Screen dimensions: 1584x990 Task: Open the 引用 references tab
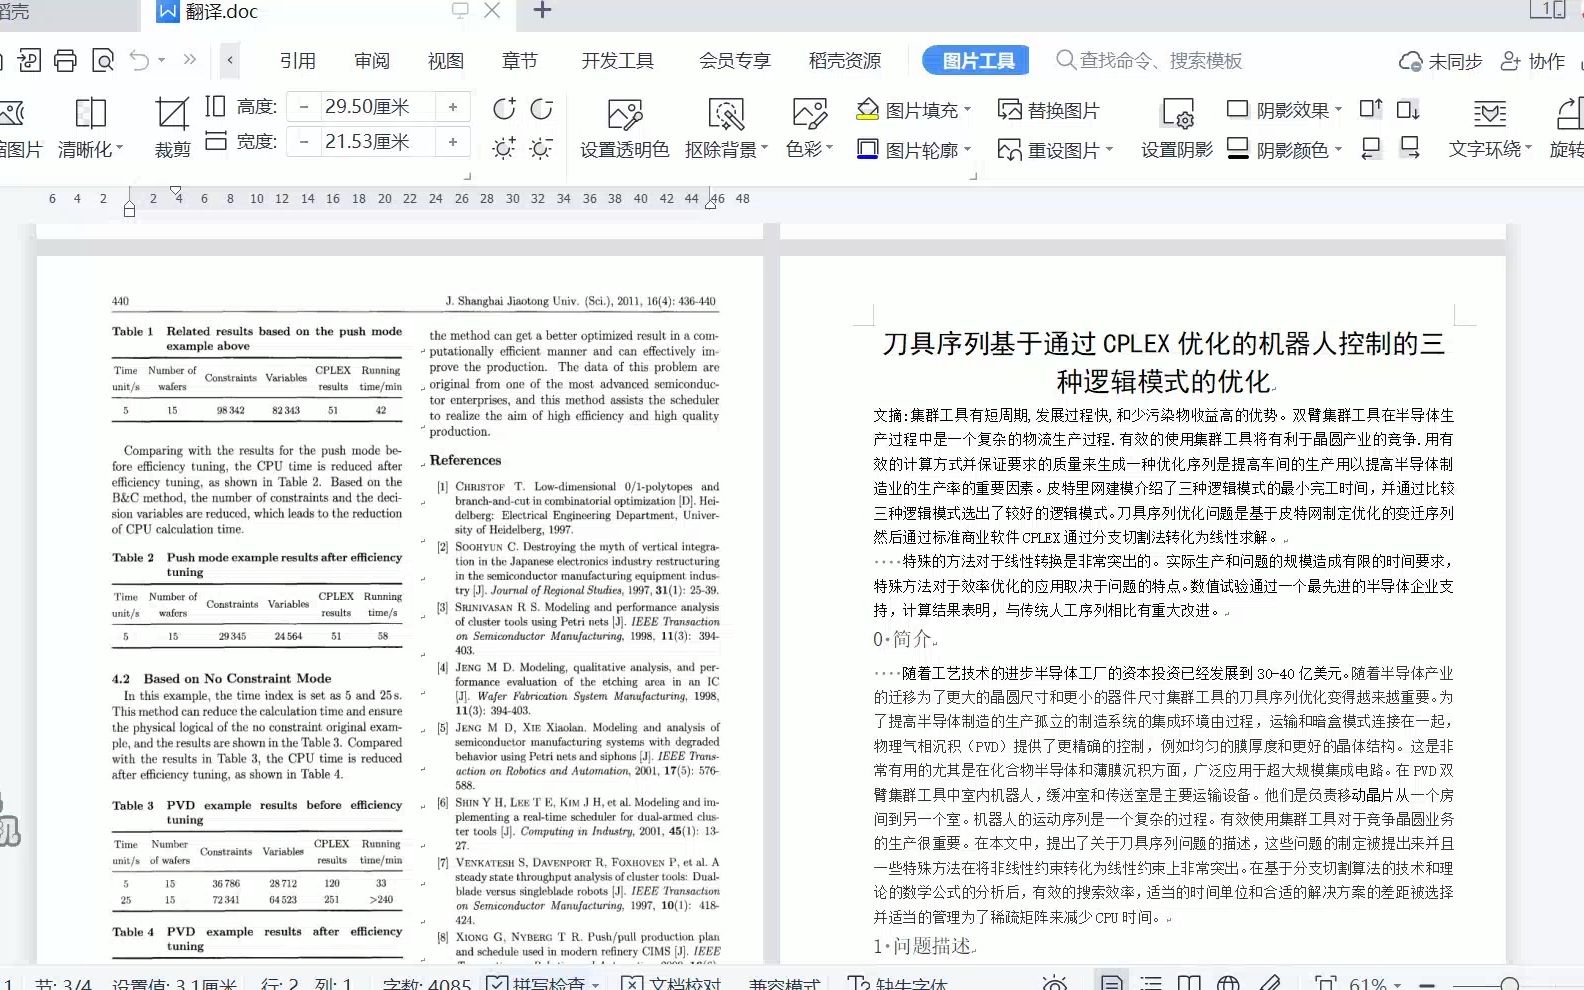297,61
